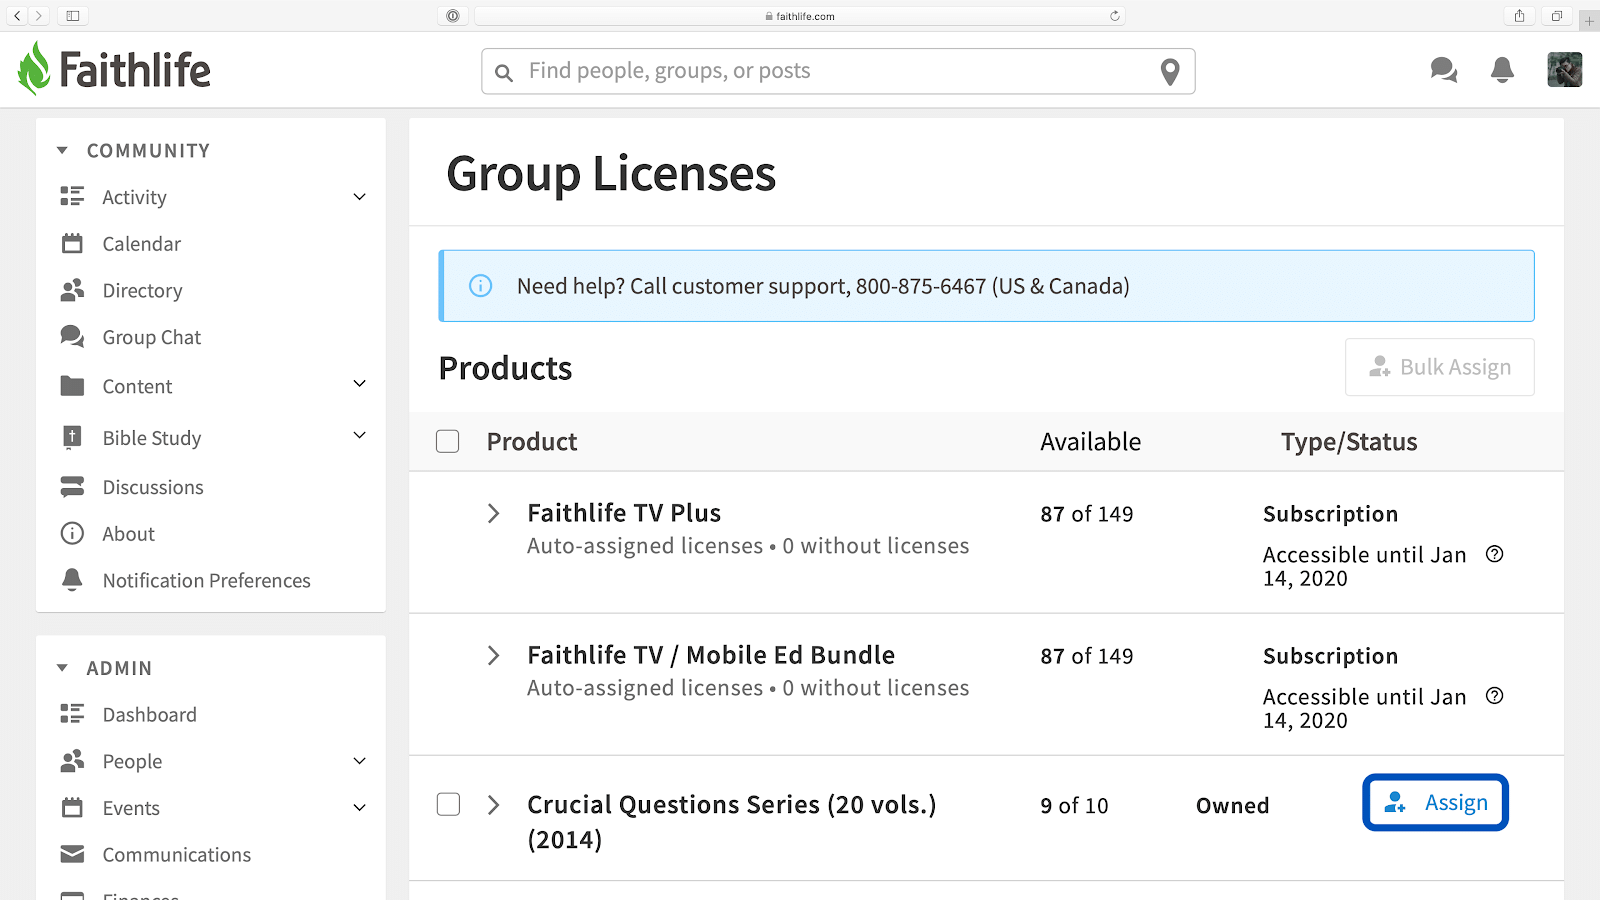
Task: Open the messages chat bubble icon
Action: click(1443, 70)
